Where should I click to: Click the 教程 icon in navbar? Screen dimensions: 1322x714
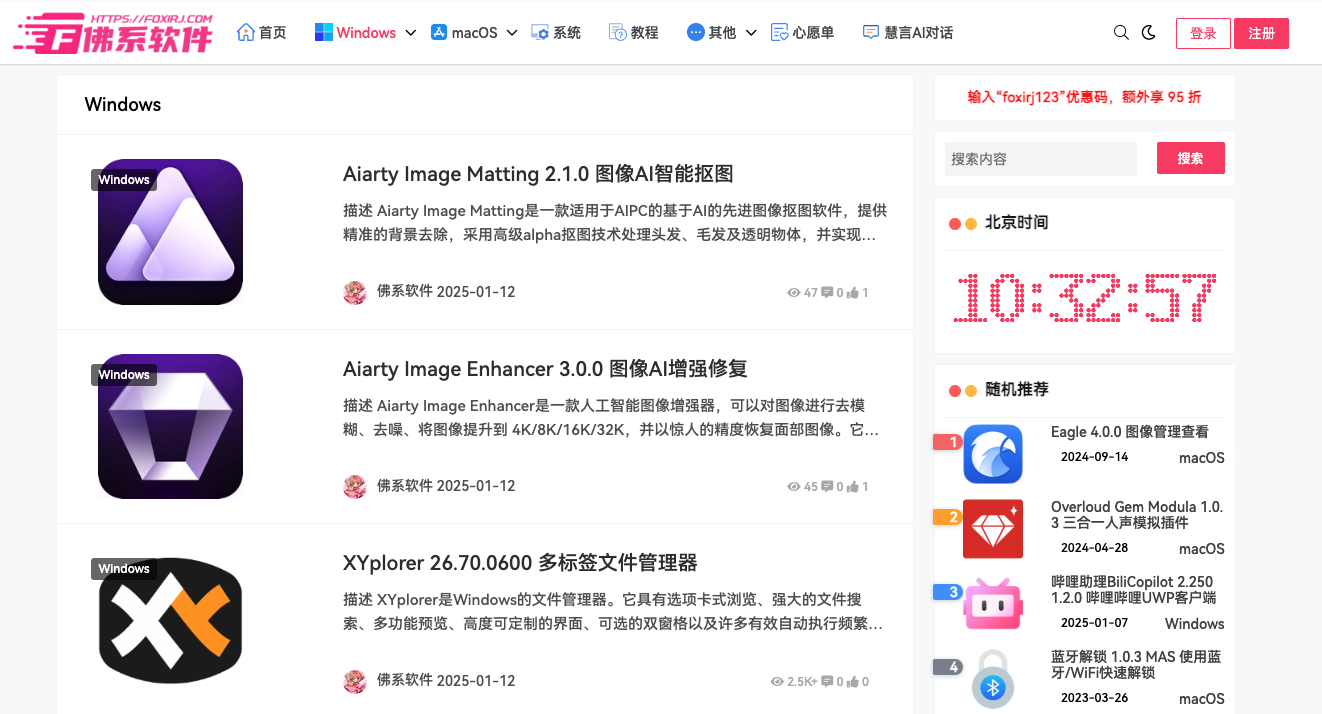pyautogui.click(x=618, y=32)
